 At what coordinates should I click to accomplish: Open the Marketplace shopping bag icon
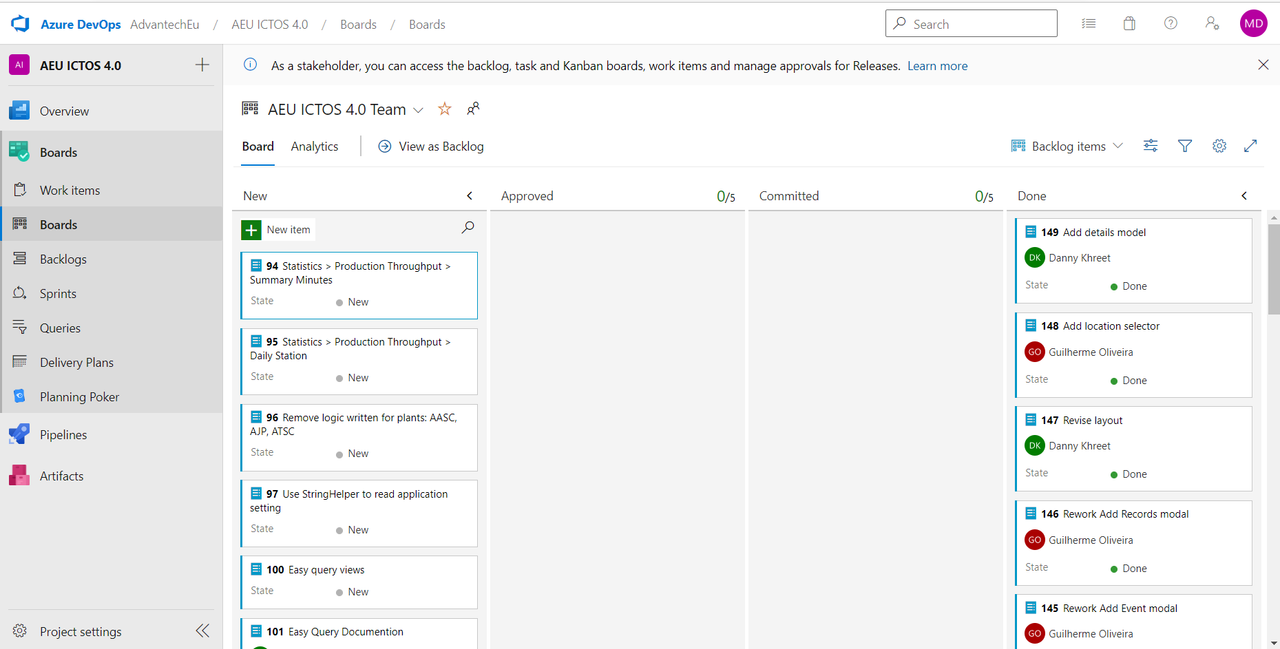pos(1129,24)
